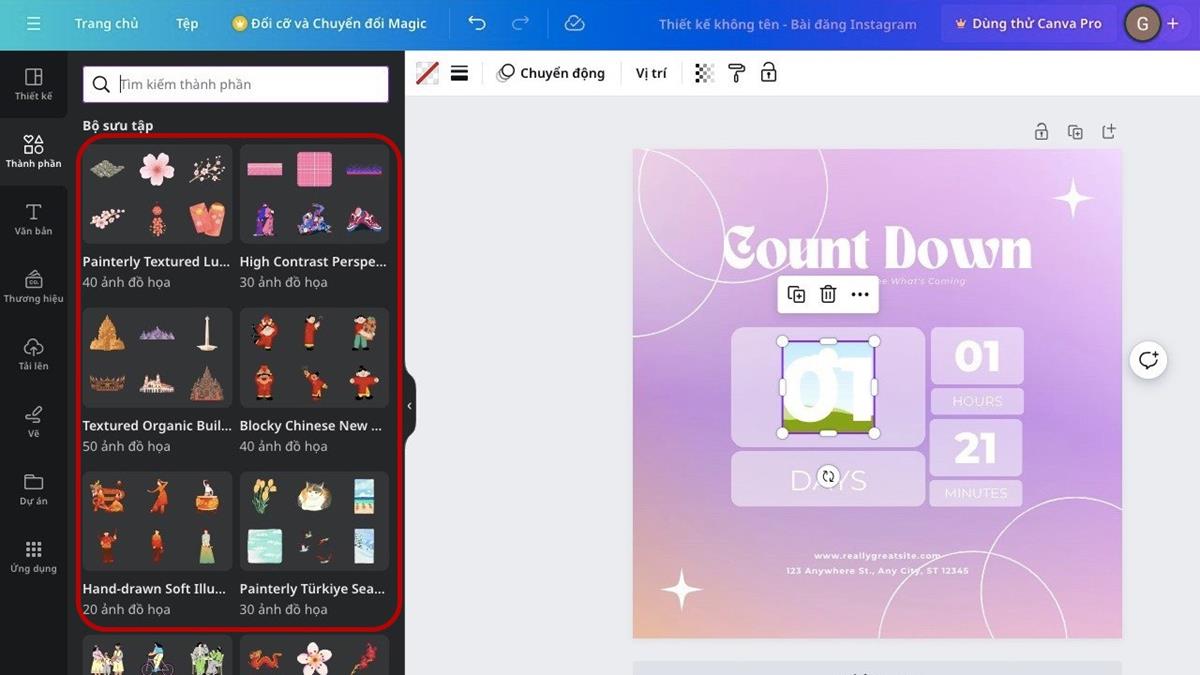Open the Tải lên sidebar tab

(33, 354)
